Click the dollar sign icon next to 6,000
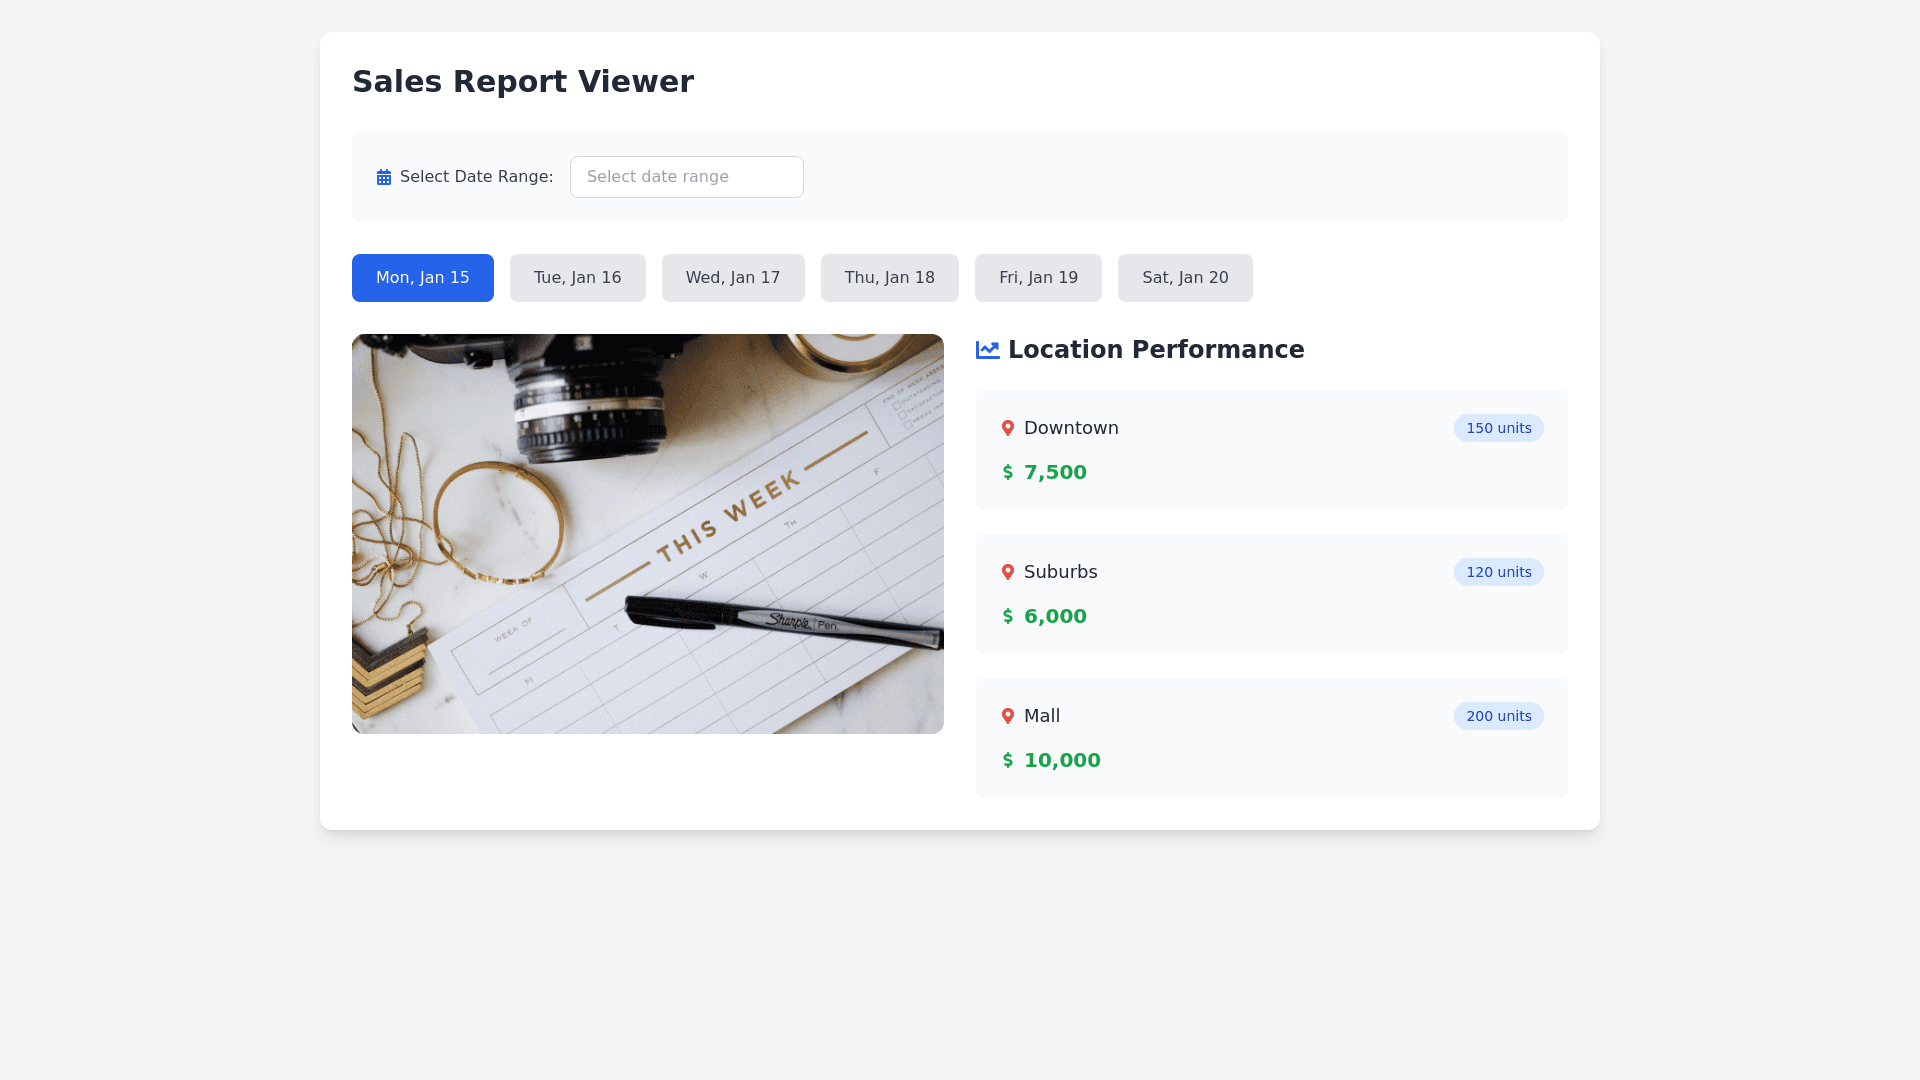The image size is (1920, 1080). click(1007, 616)
